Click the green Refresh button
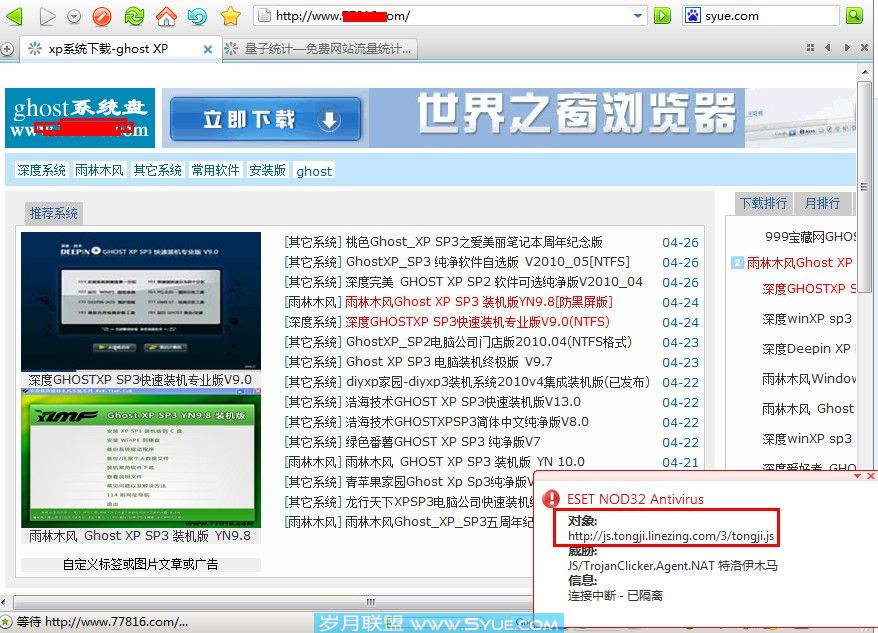Image resolution: width=878 pixels, height=633 pixels. click(x=134, y=16)
